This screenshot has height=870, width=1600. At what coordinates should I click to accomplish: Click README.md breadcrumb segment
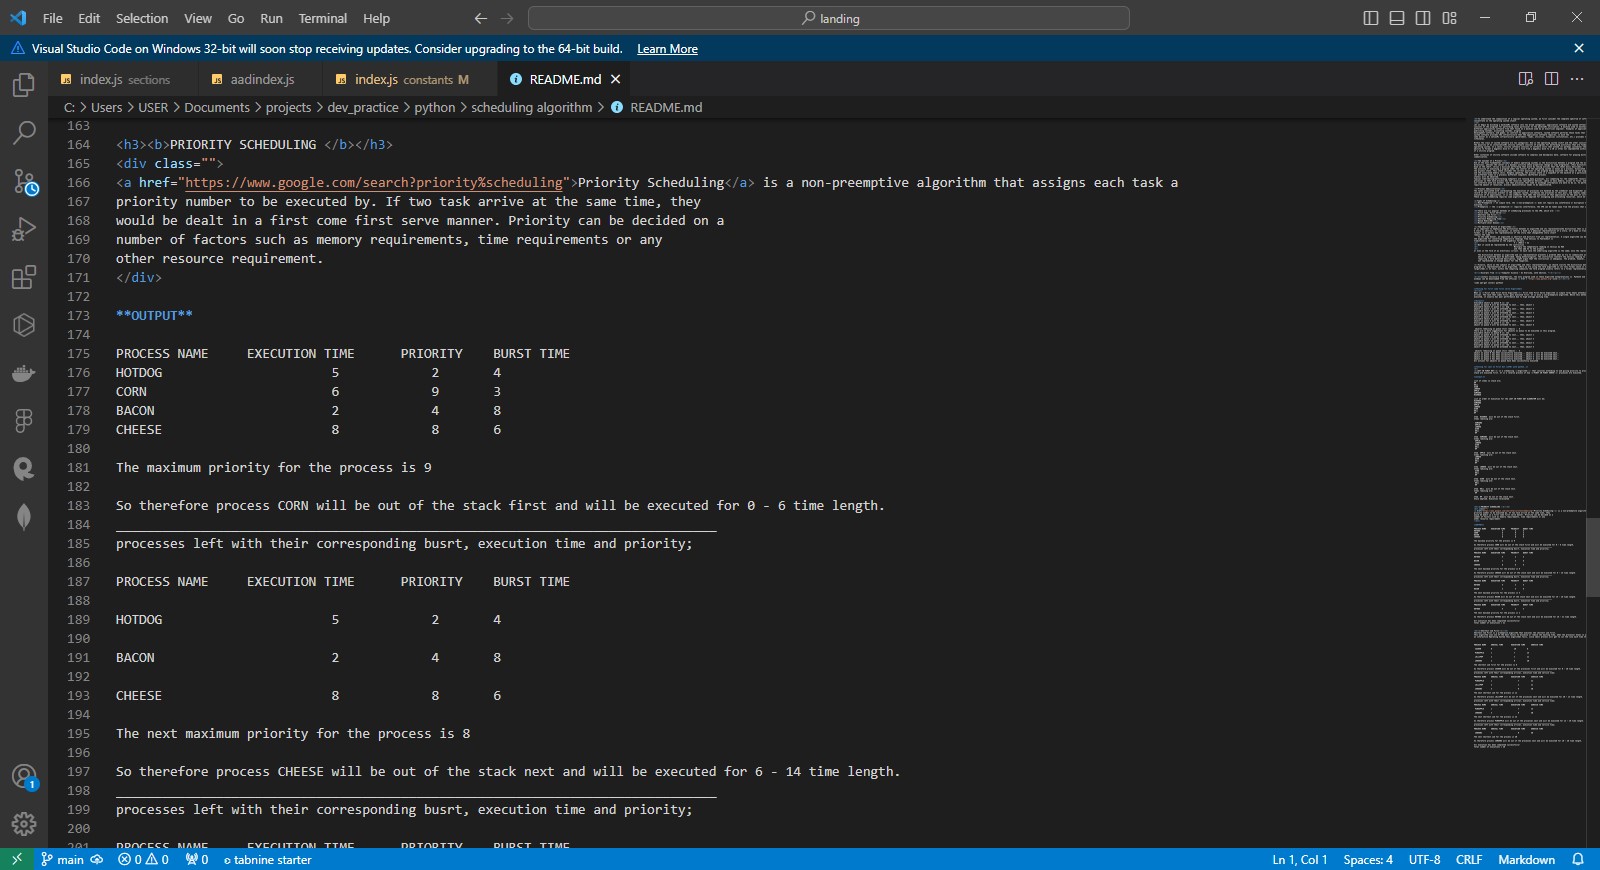click(x=666, y=107)
